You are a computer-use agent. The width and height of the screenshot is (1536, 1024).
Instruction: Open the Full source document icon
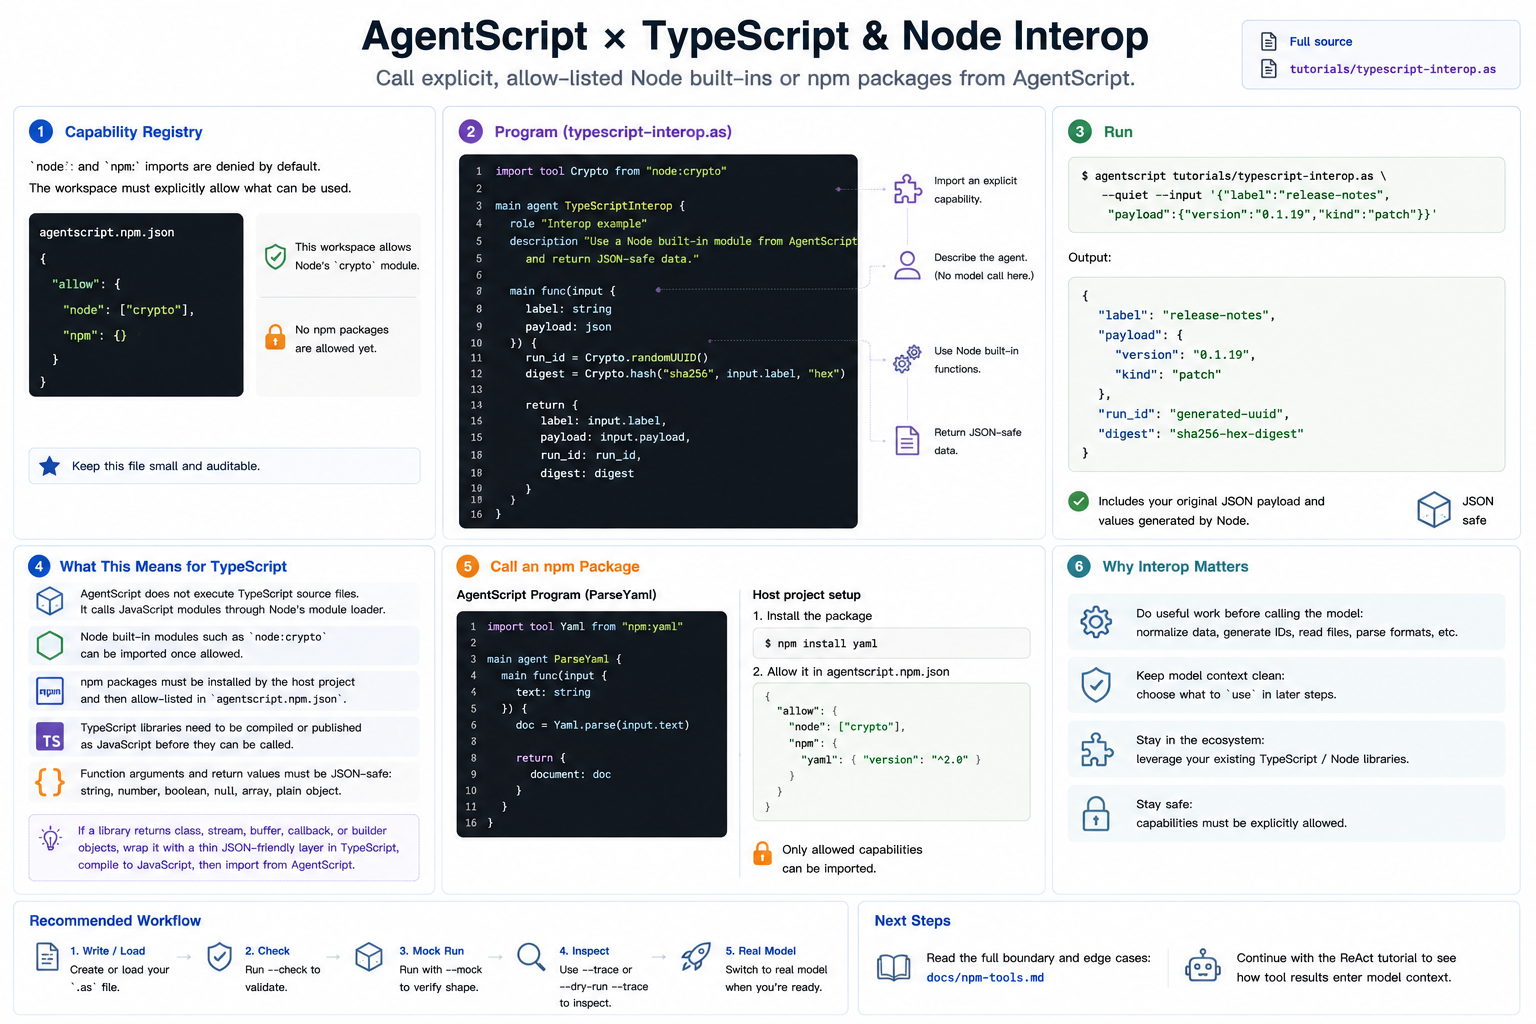tap(1269, 41)
